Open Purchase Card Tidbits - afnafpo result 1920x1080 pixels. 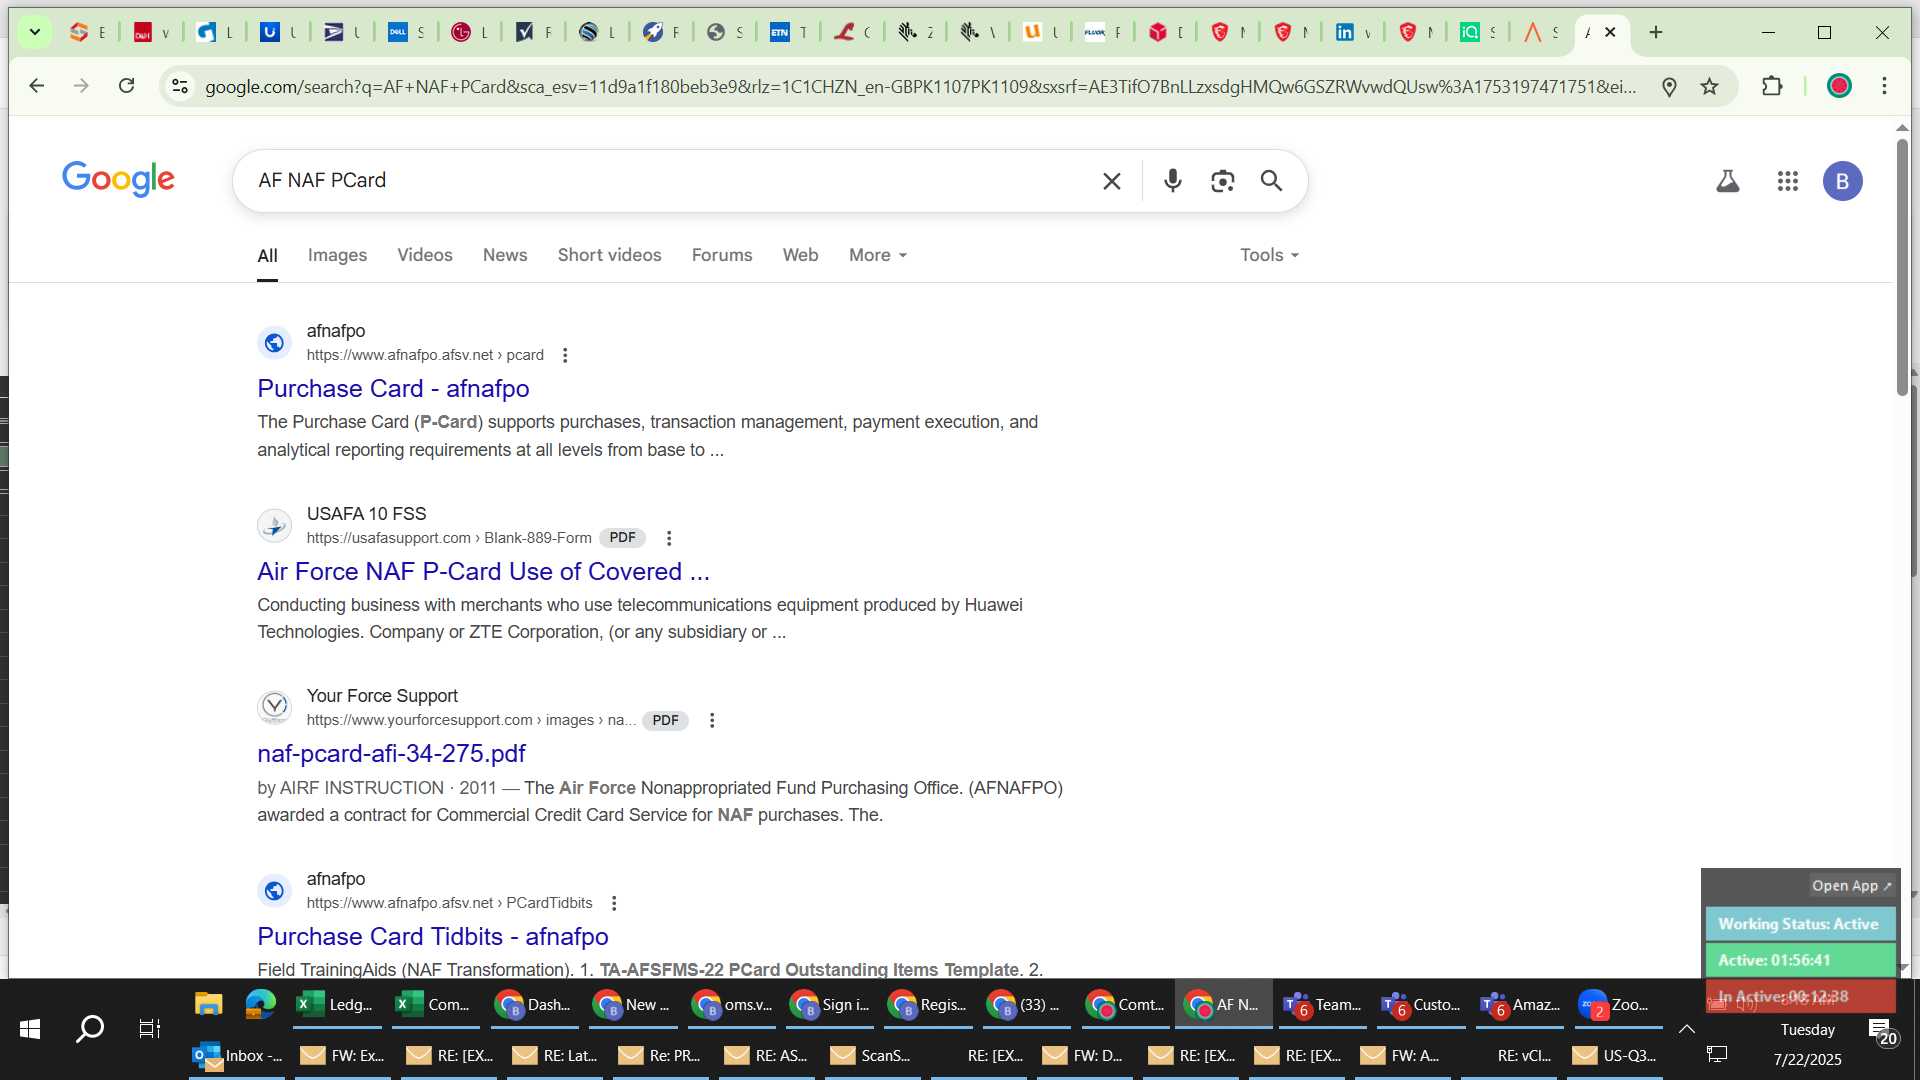pos(432,936)
